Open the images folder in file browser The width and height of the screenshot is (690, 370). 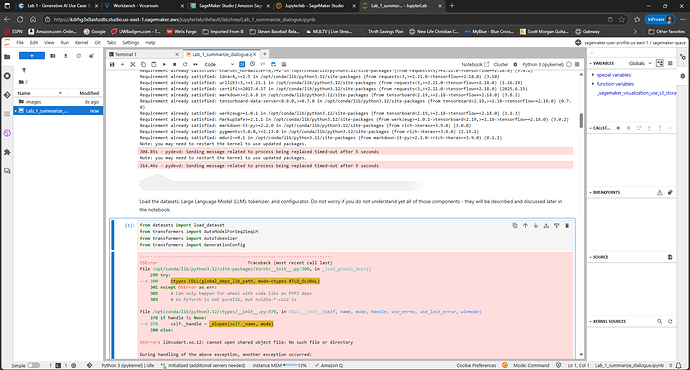[33, 102]
